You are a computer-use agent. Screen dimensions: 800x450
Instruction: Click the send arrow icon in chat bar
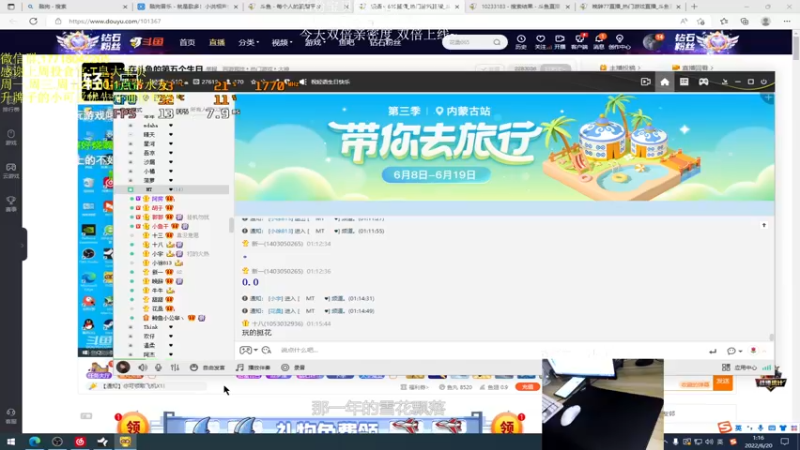713,351
